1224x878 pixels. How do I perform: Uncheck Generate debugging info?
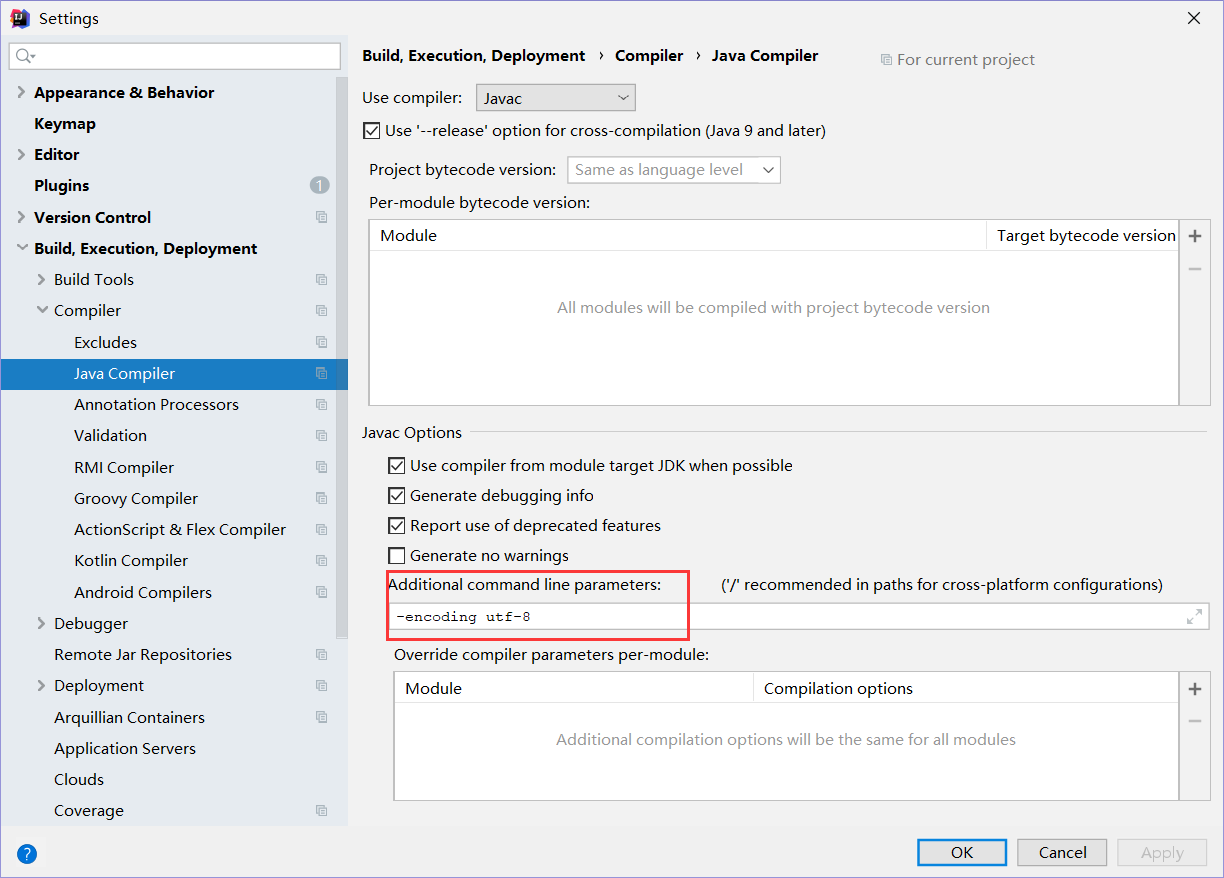tap(397, 496)
